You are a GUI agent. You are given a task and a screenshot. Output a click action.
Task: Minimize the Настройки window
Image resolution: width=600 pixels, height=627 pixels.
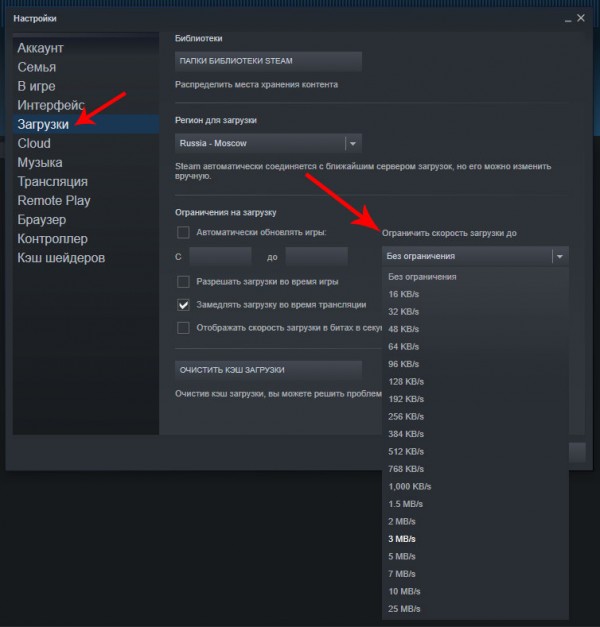(x=568, y=19)
